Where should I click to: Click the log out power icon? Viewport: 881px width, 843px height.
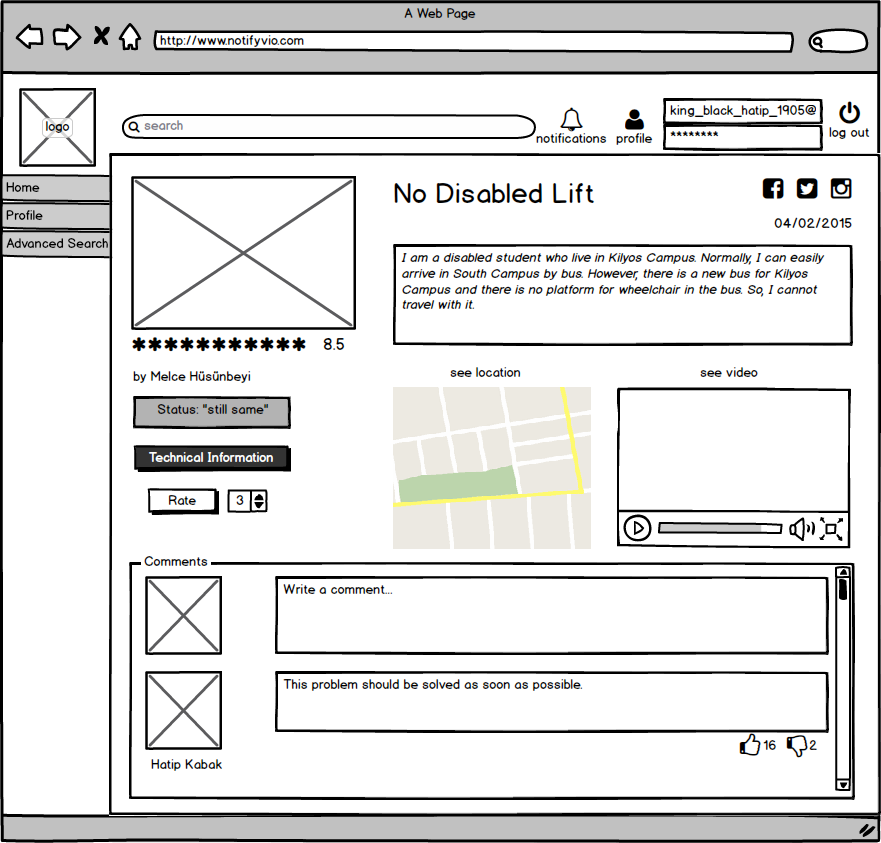[849, 113]
